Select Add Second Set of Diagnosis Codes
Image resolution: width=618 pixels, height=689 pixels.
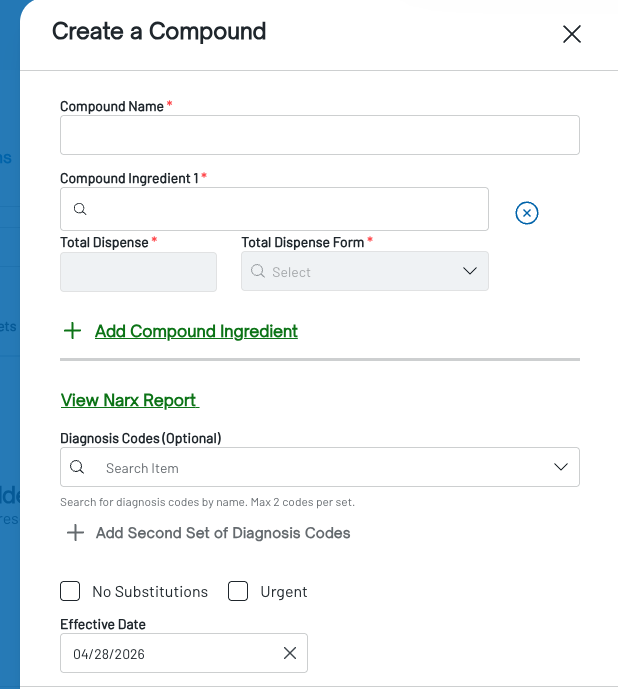[223, 533]
